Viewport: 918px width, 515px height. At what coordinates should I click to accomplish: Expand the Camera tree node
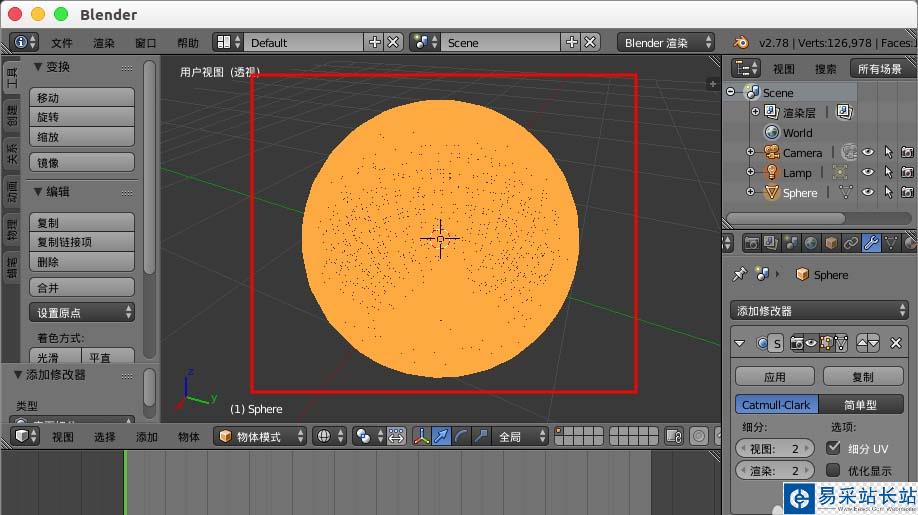(x=751, y=152)
